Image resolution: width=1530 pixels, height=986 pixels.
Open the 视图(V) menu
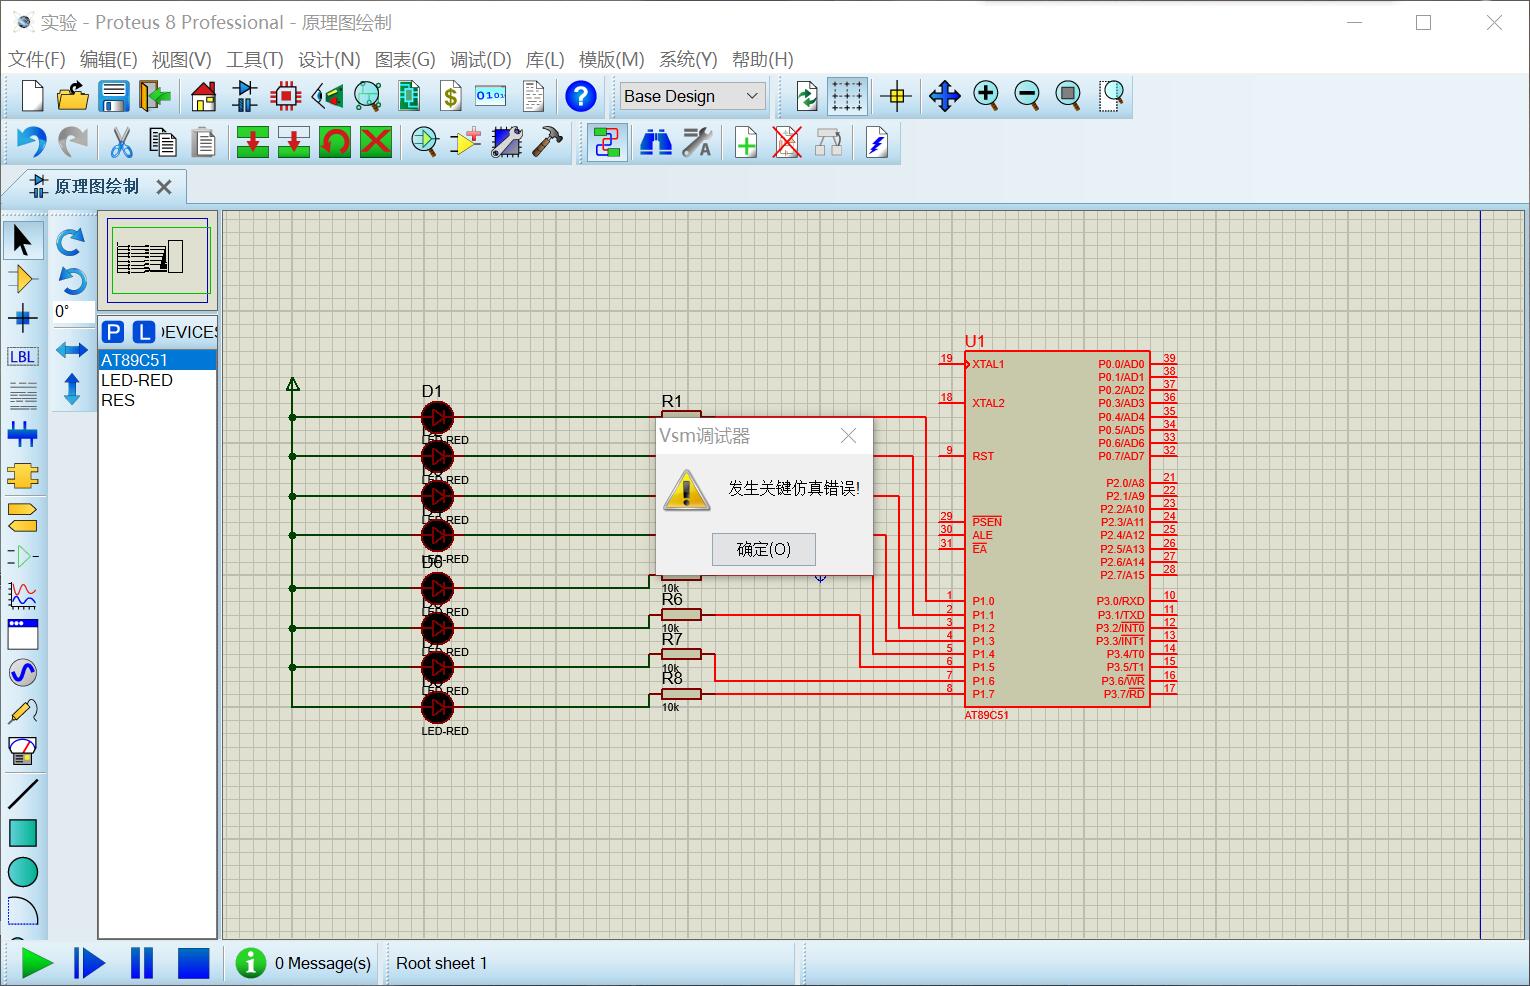(x=181, y=59)
